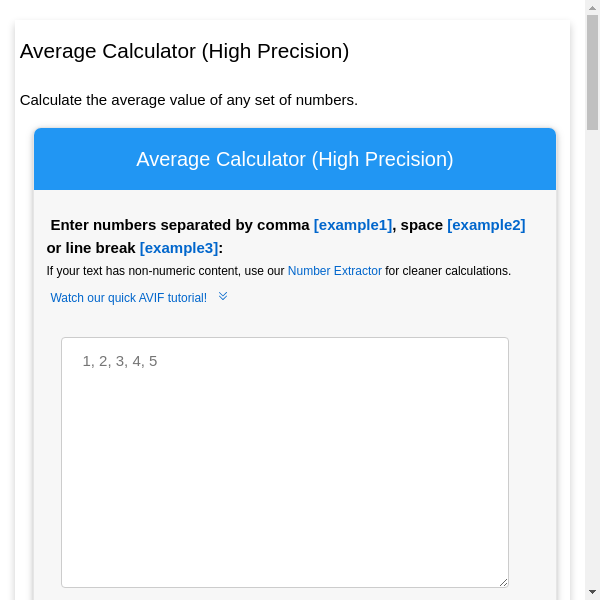
Task: Click the Watch our quick AVIF tutorial link
Action: [x=129, y=298]
